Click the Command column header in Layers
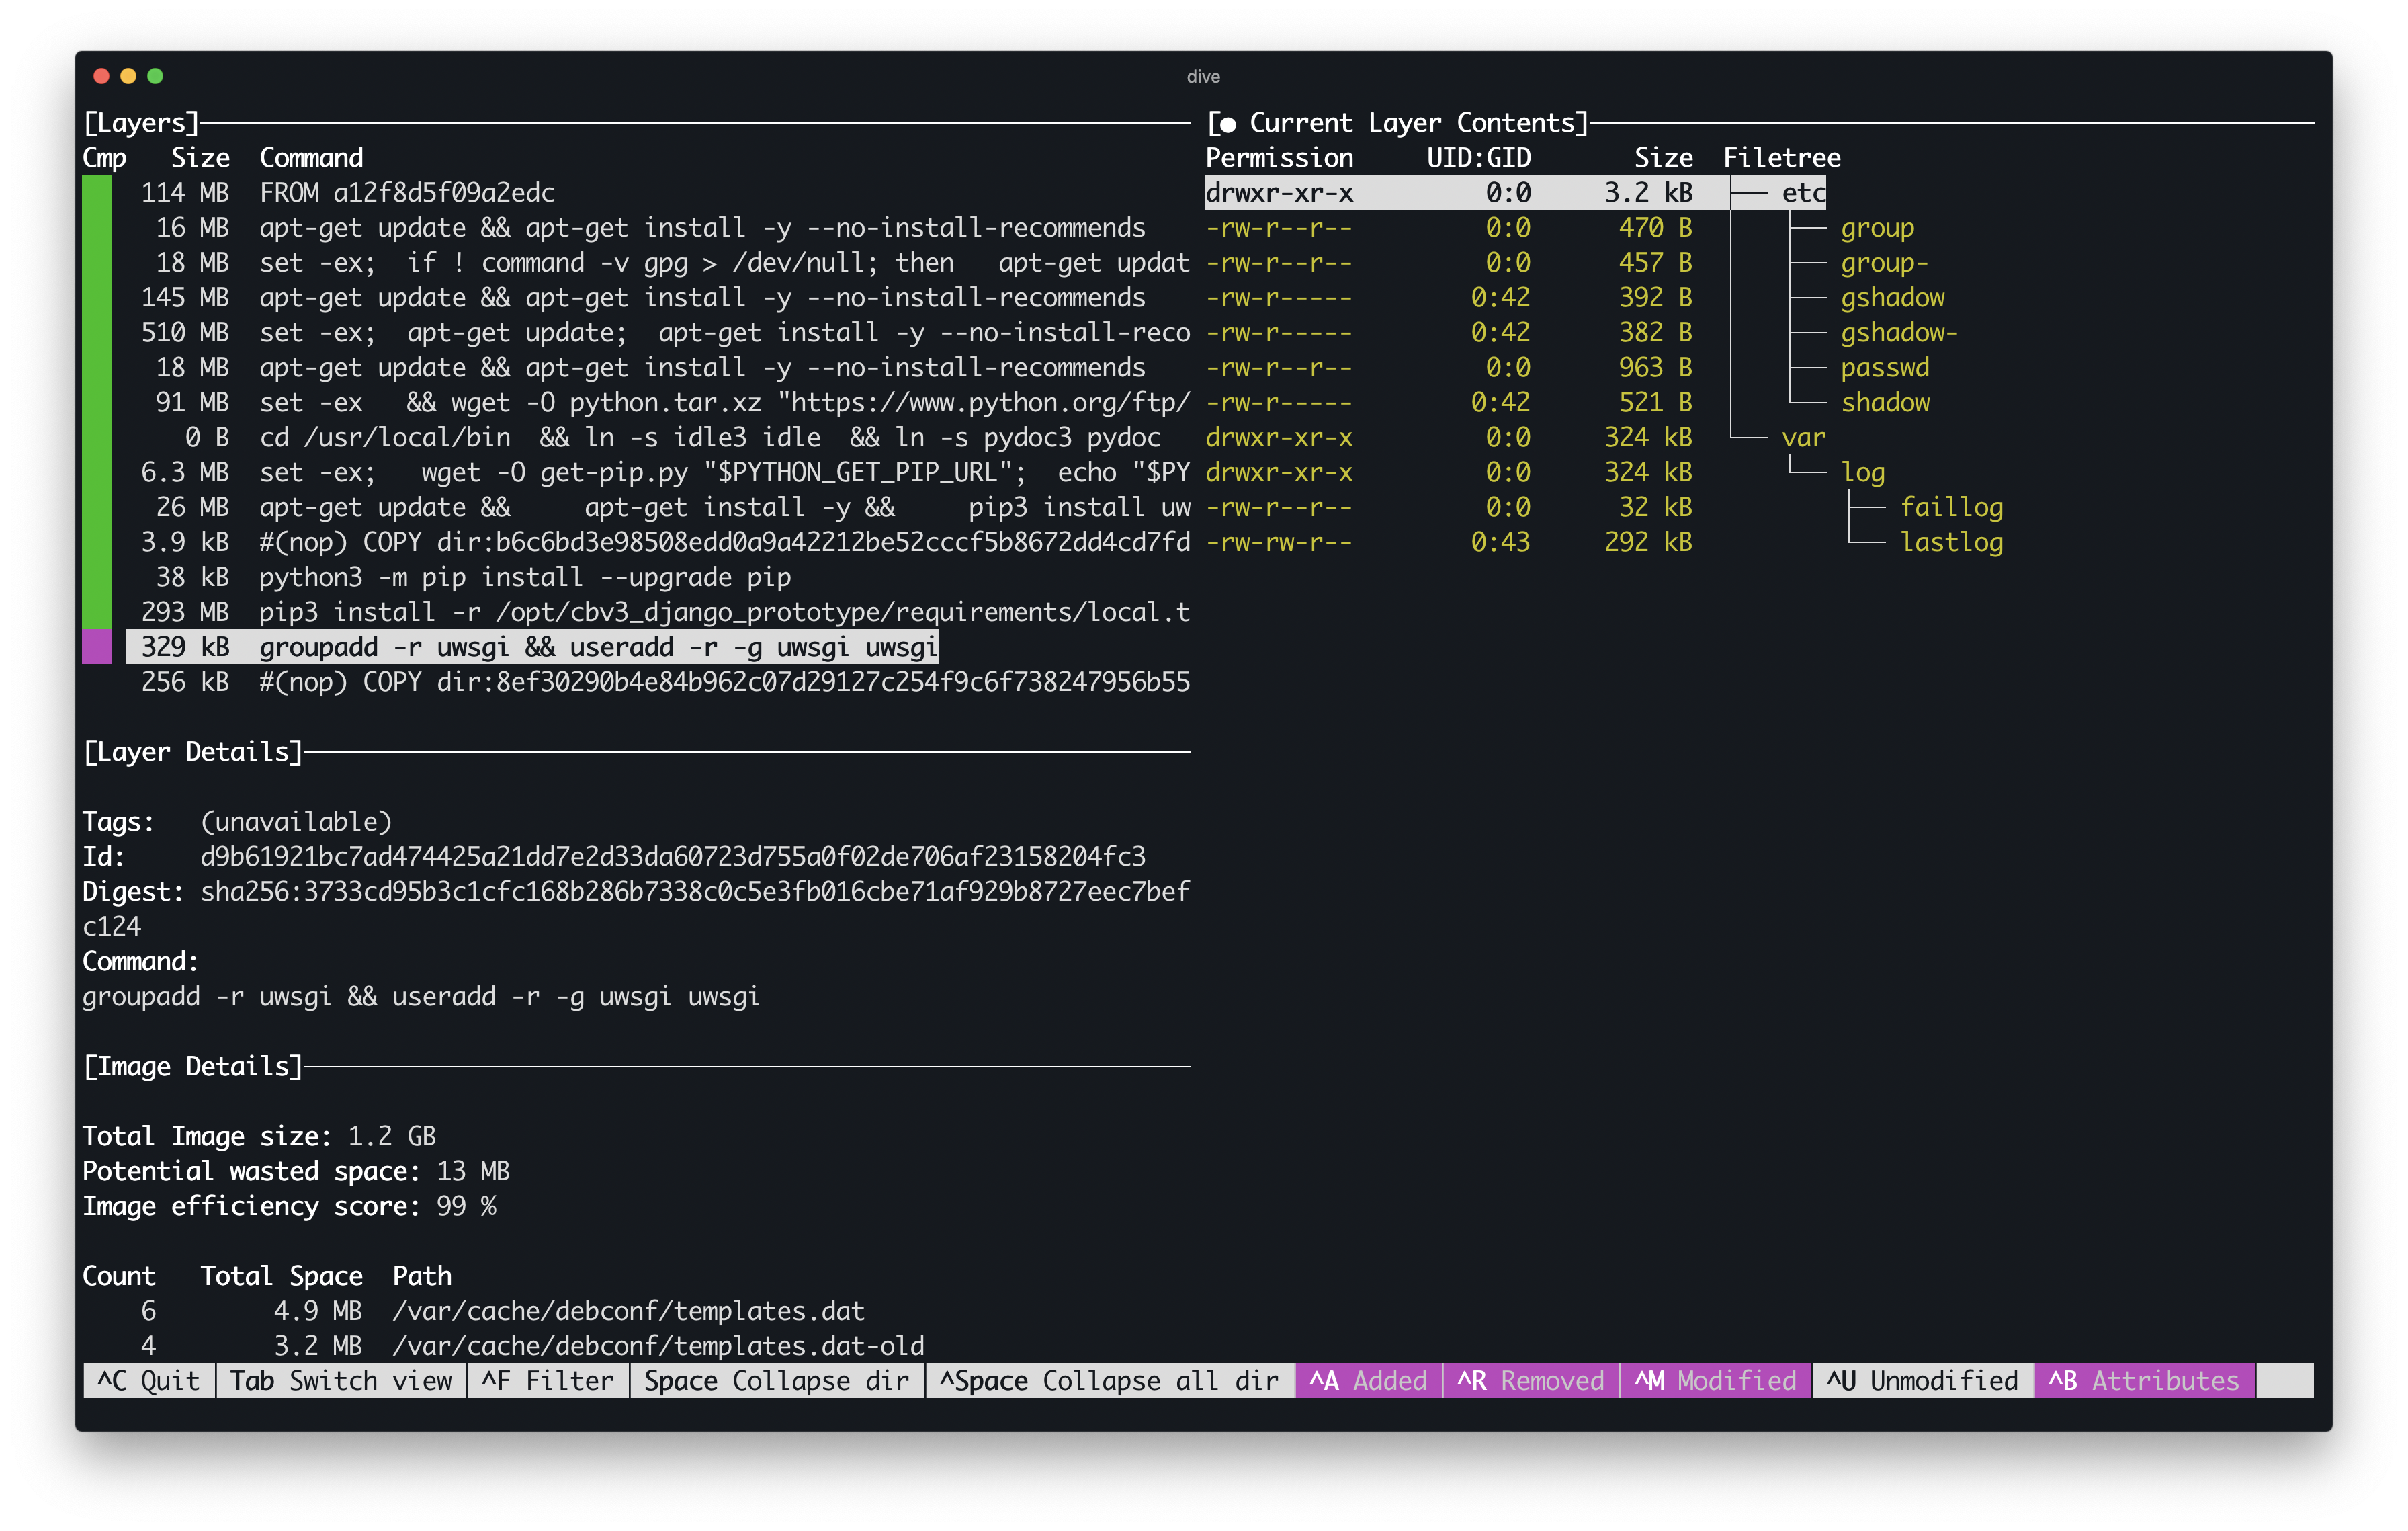Image resolution: width=2408 pixels, height=1531 pixels. pos(311,157)
